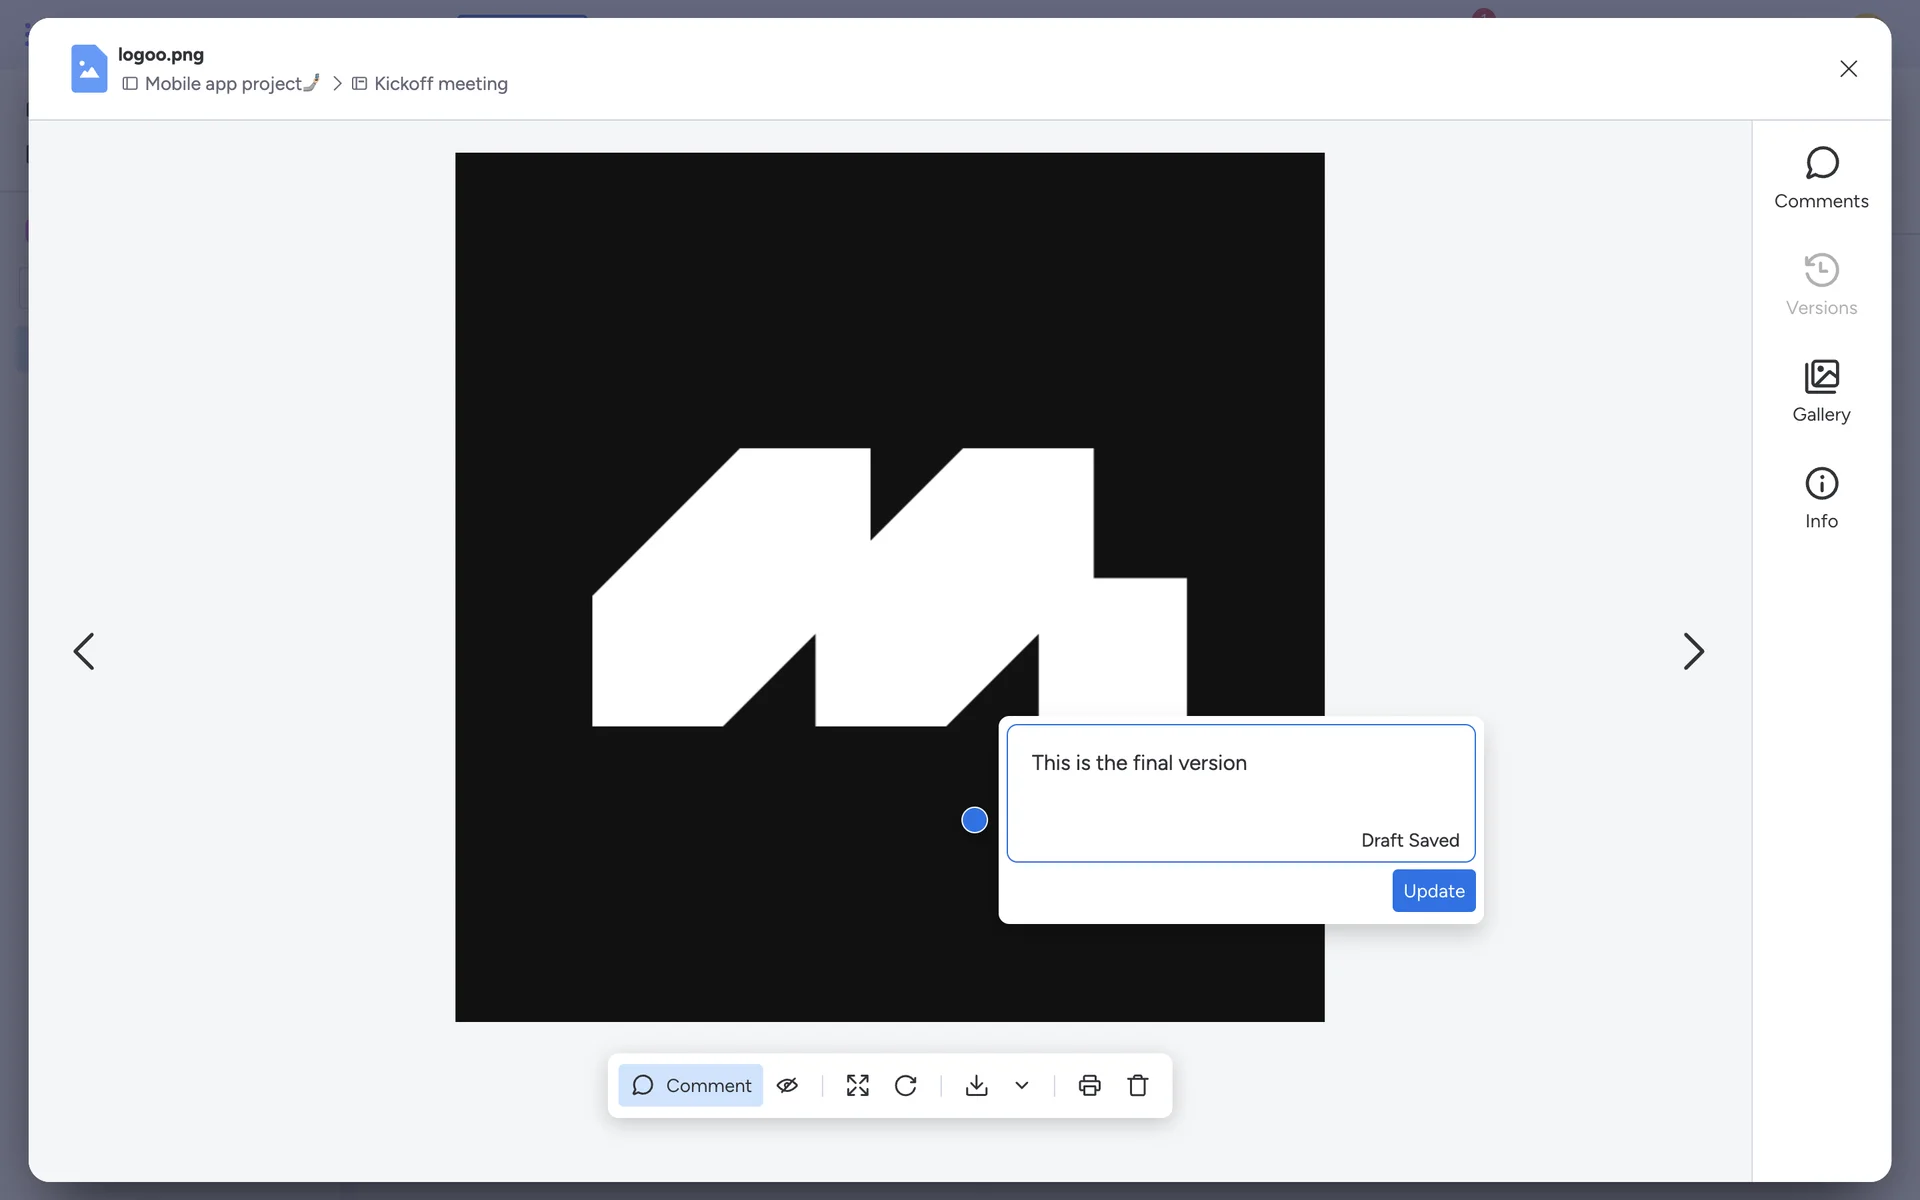Open the Versions history panel
Screen dimensions: 1920x1200
(x=1821, y=285)
